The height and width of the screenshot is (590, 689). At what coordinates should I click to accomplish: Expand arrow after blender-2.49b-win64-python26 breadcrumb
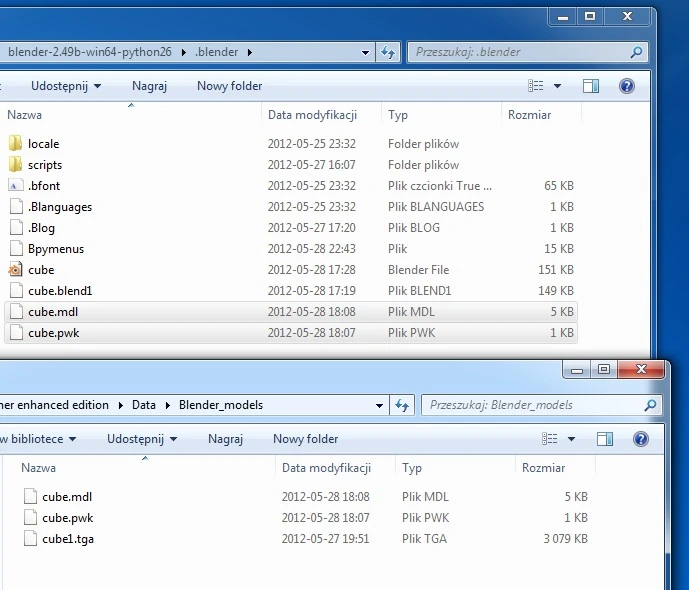(184, 52)
